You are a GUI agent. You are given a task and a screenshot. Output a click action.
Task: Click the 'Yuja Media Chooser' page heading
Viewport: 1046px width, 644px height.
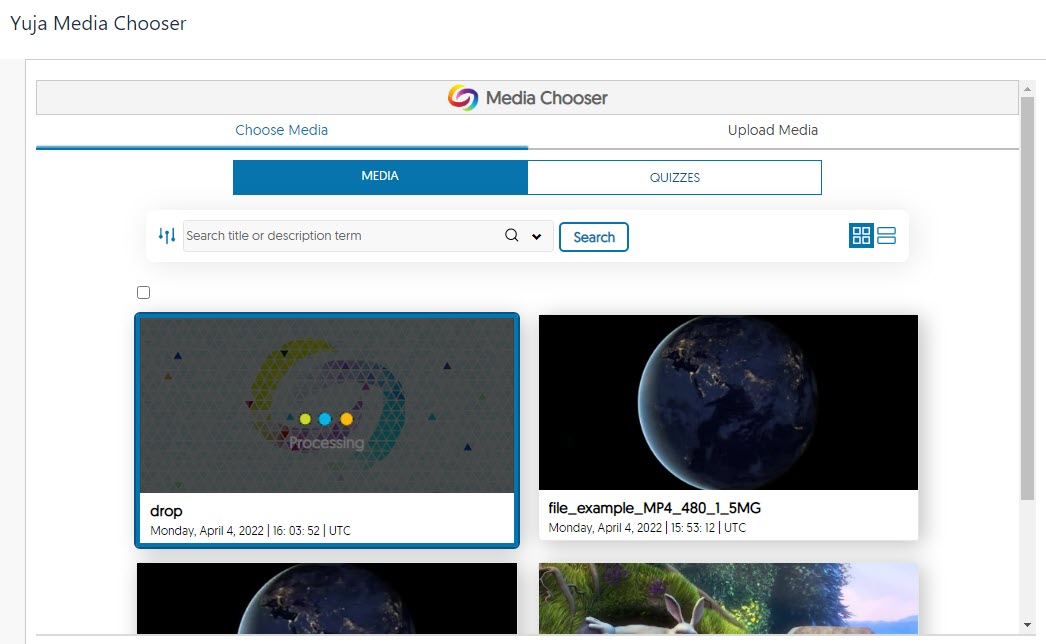coord(98,23)
